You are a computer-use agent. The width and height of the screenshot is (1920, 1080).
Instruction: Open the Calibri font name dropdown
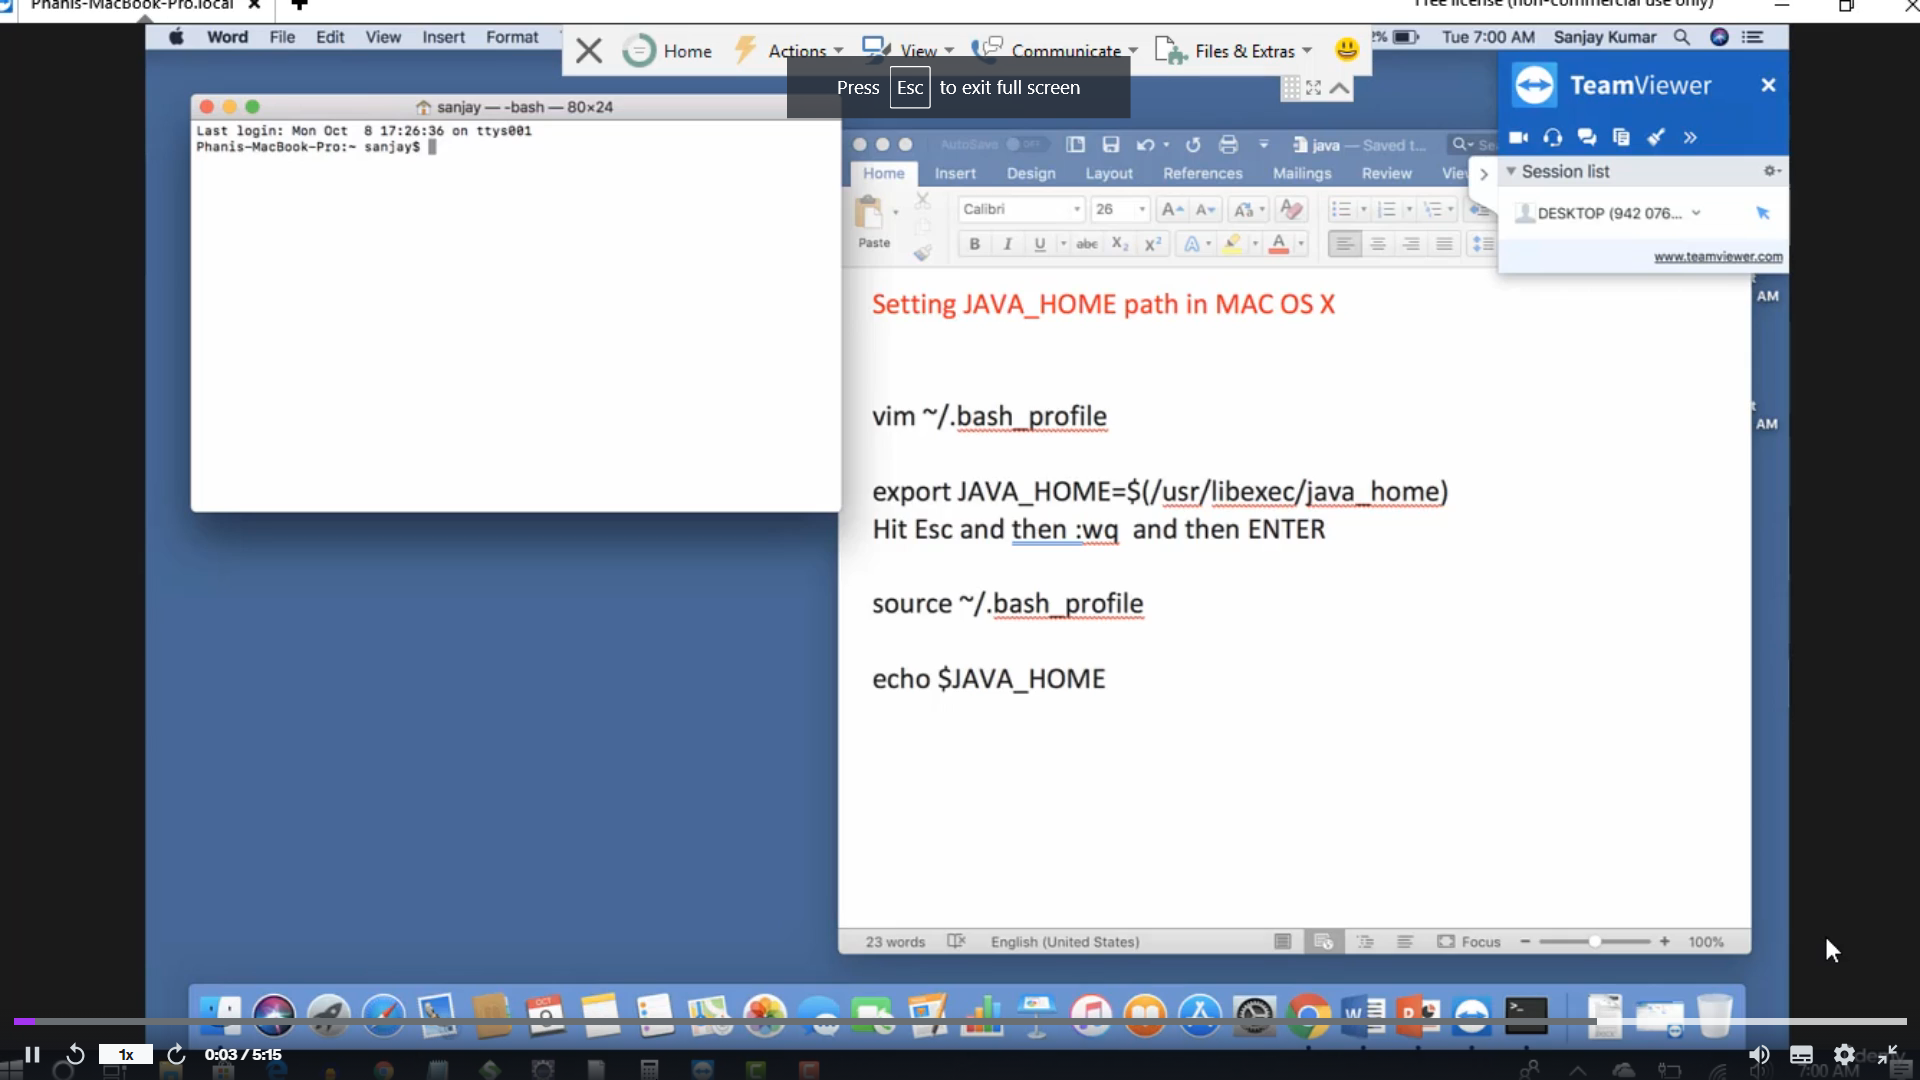pos(1077,209)
